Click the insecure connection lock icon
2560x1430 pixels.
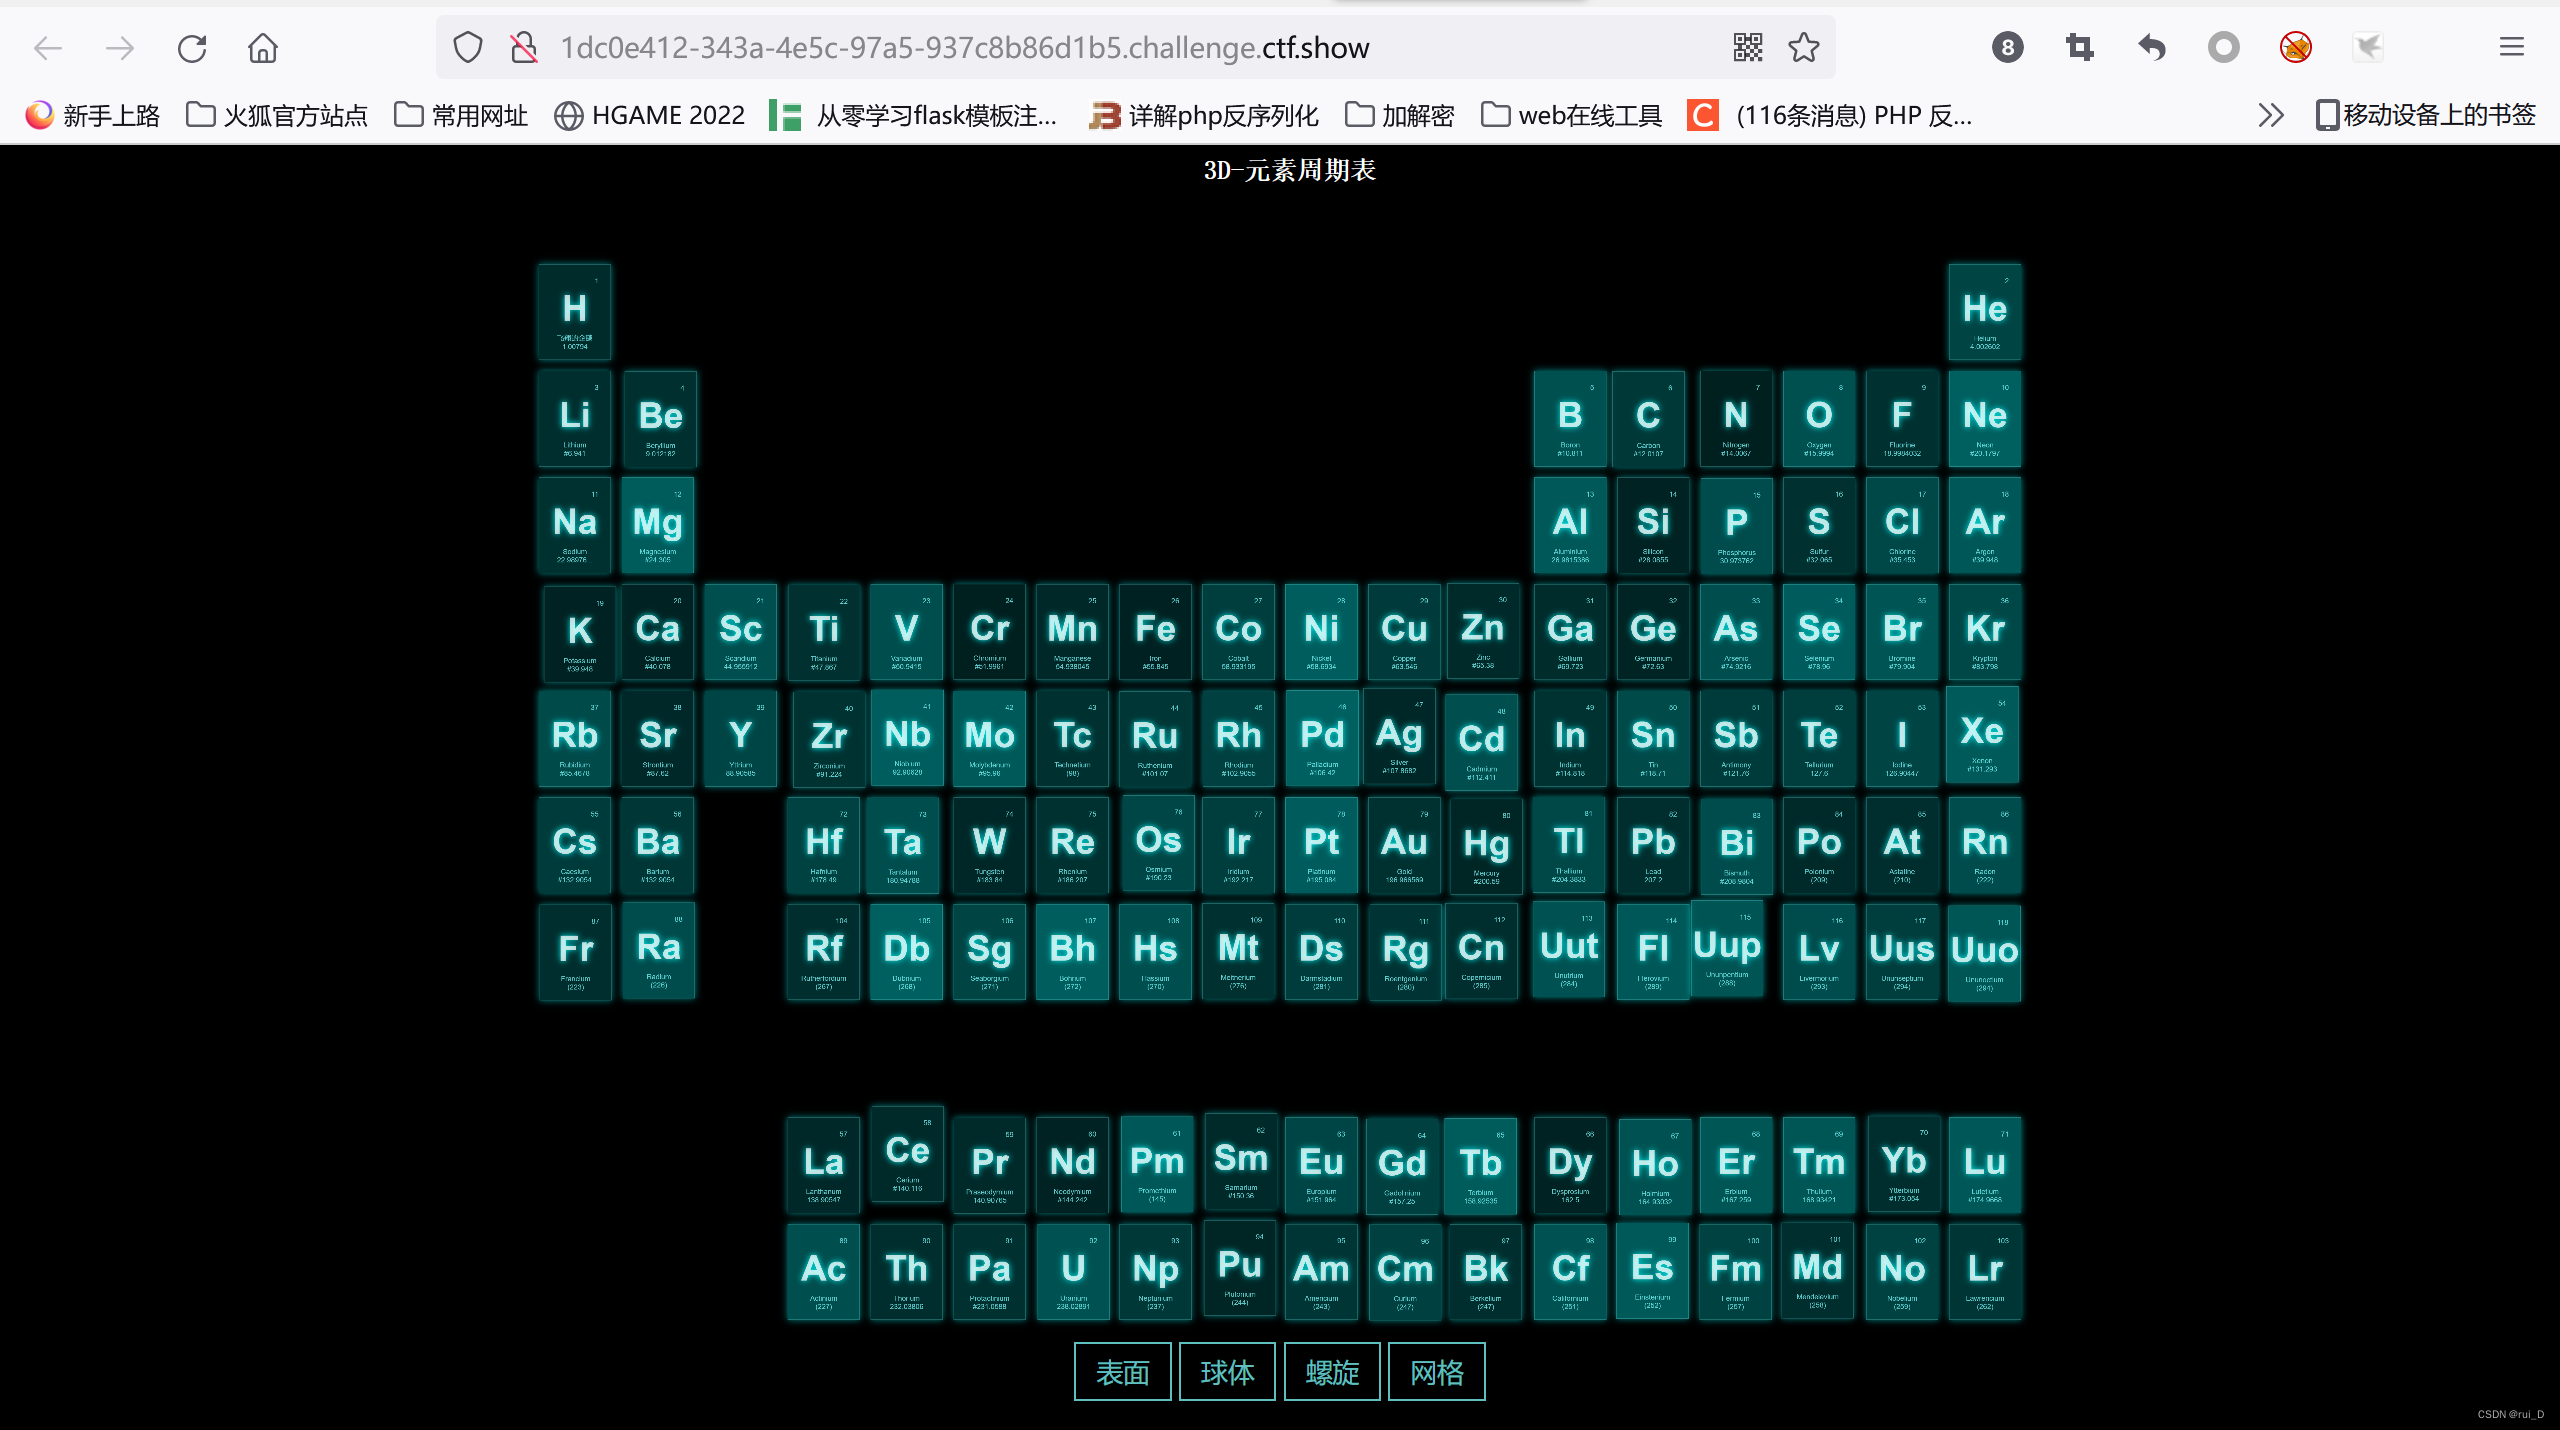point(524,48)
